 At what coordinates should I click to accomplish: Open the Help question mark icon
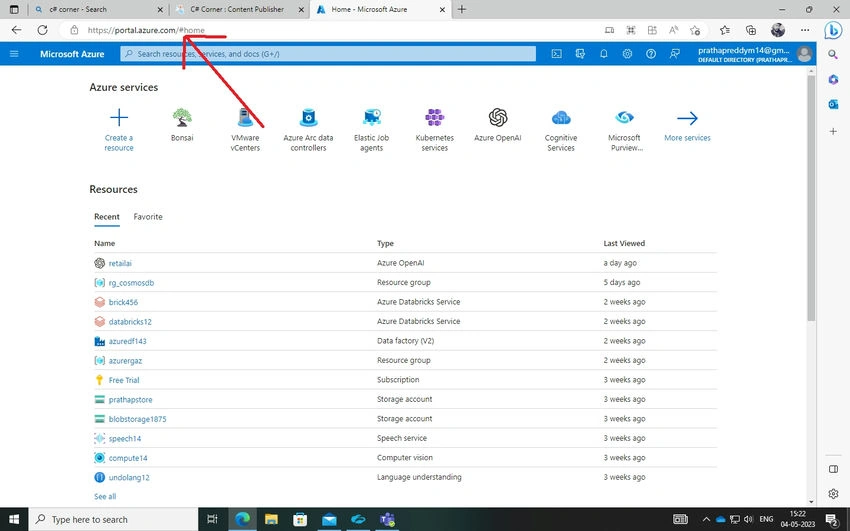point(651,54)
